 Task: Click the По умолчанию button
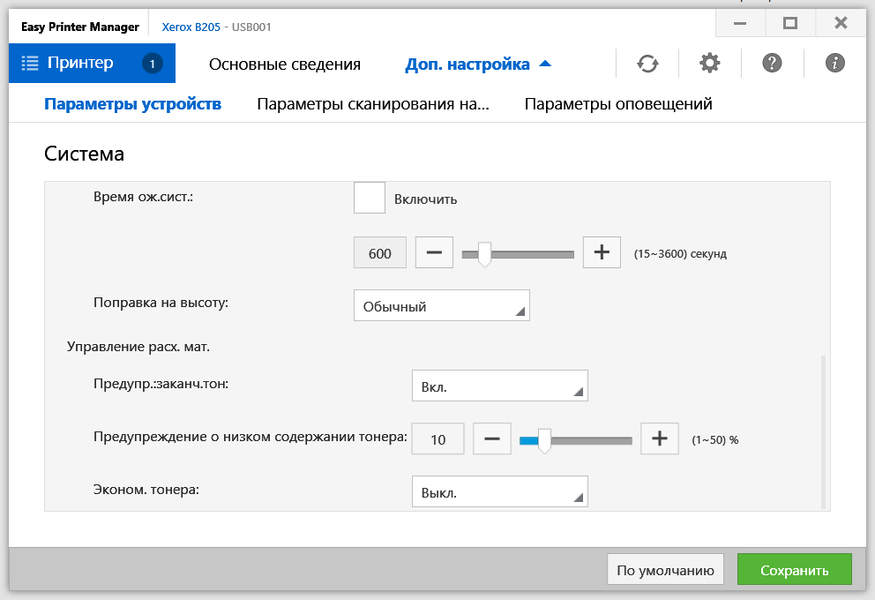[x=665, y=571]
